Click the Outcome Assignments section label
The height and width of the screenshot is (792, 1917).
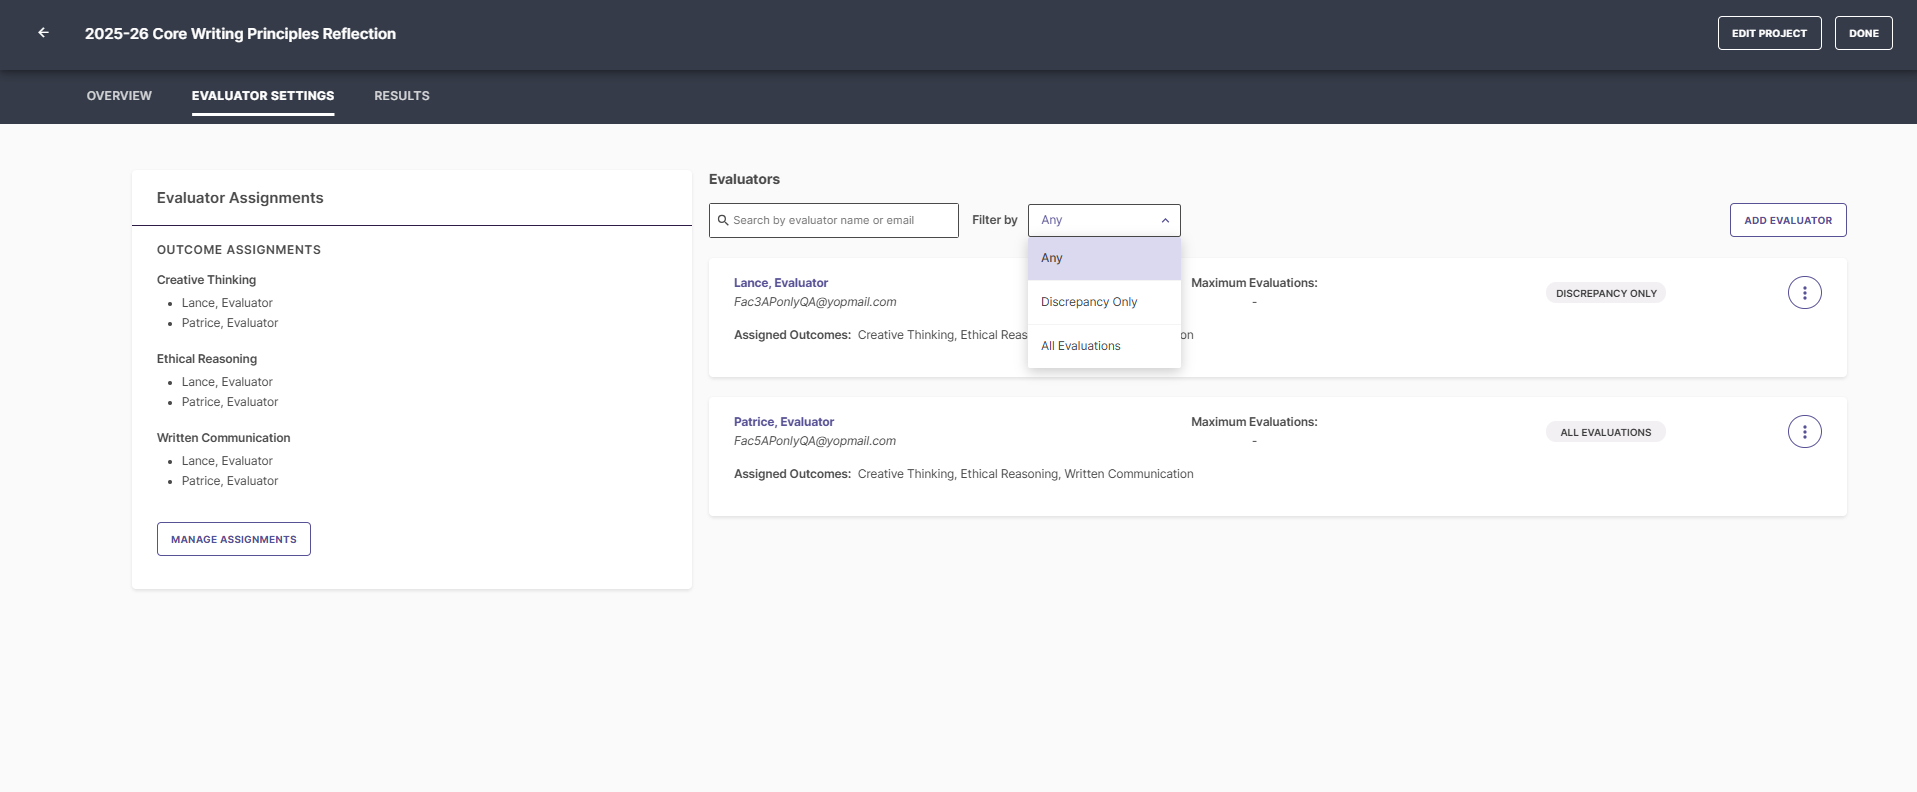click(x=239, y=250)
